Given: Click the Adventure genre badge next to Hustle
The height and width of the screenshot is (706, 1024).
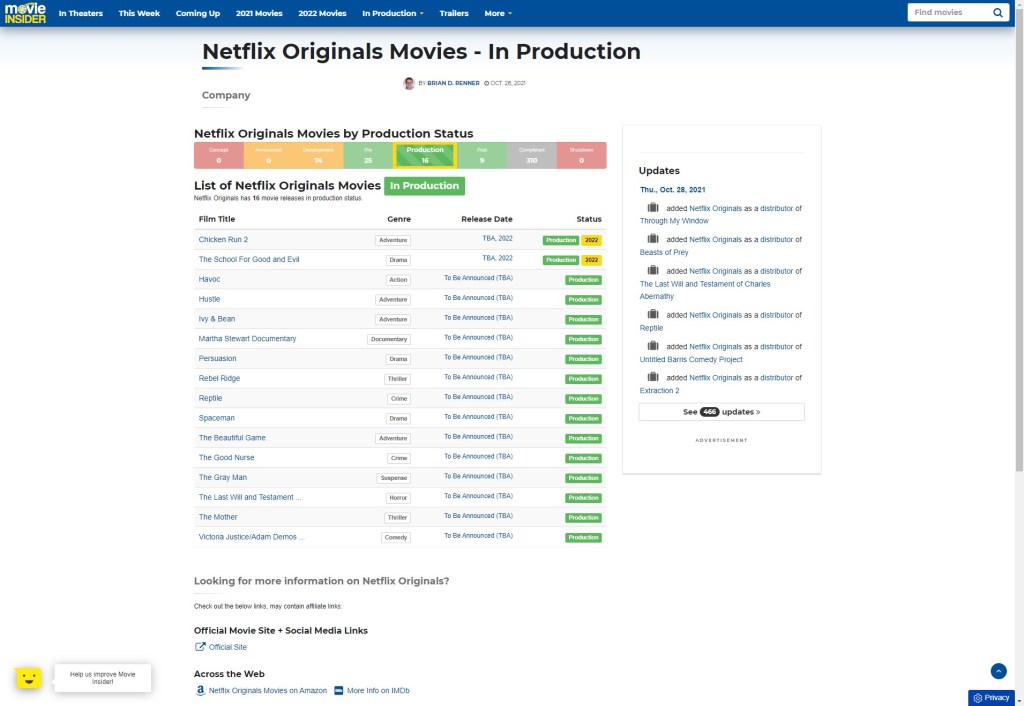Looking at the screenshot, I should 393,299.
